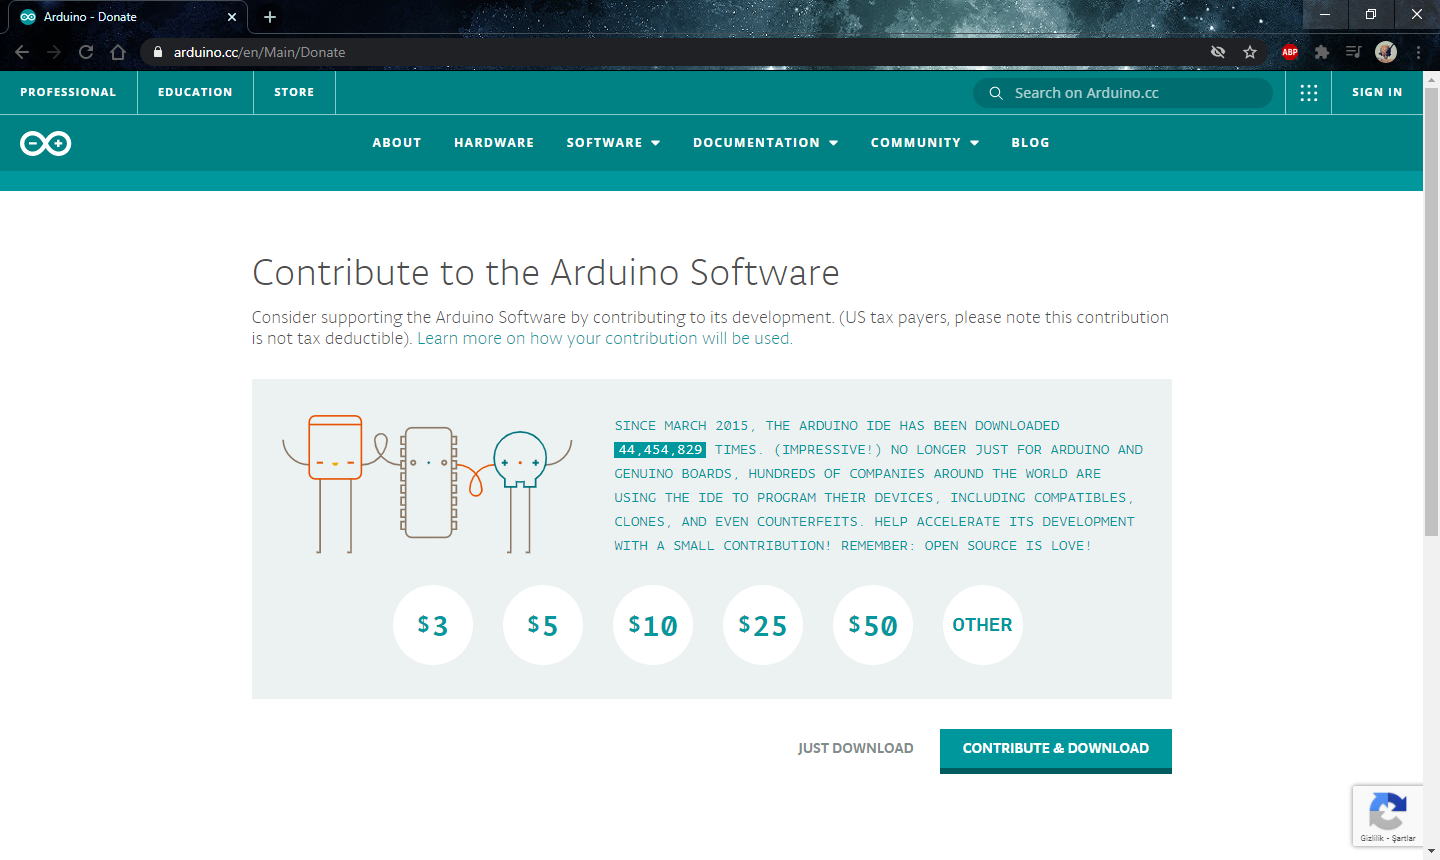Screen dimensions: 1440x860
Task: Open the Chrome profile avatar
Action: tap(1386, 52)
